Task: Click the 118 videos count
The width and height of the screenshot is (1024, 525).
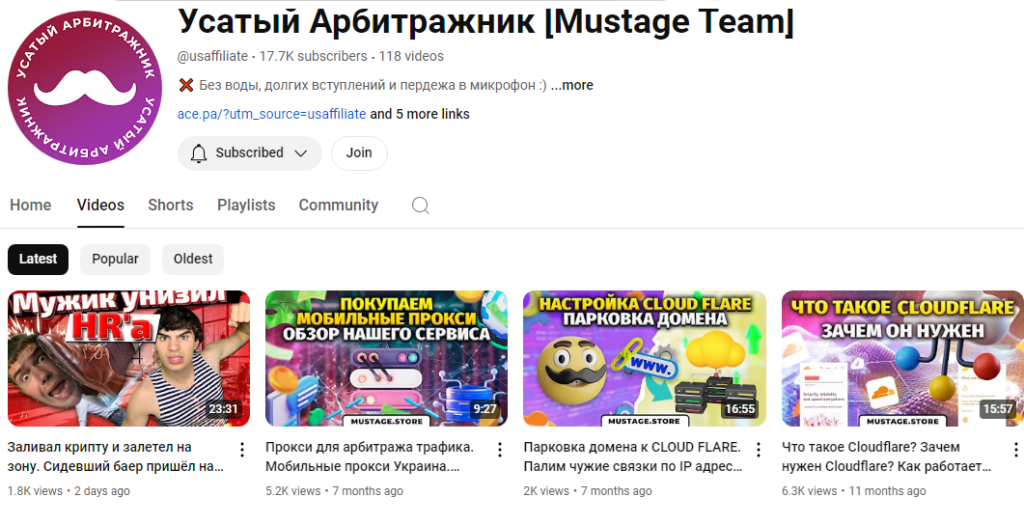Action: click(x=411, y=57)
